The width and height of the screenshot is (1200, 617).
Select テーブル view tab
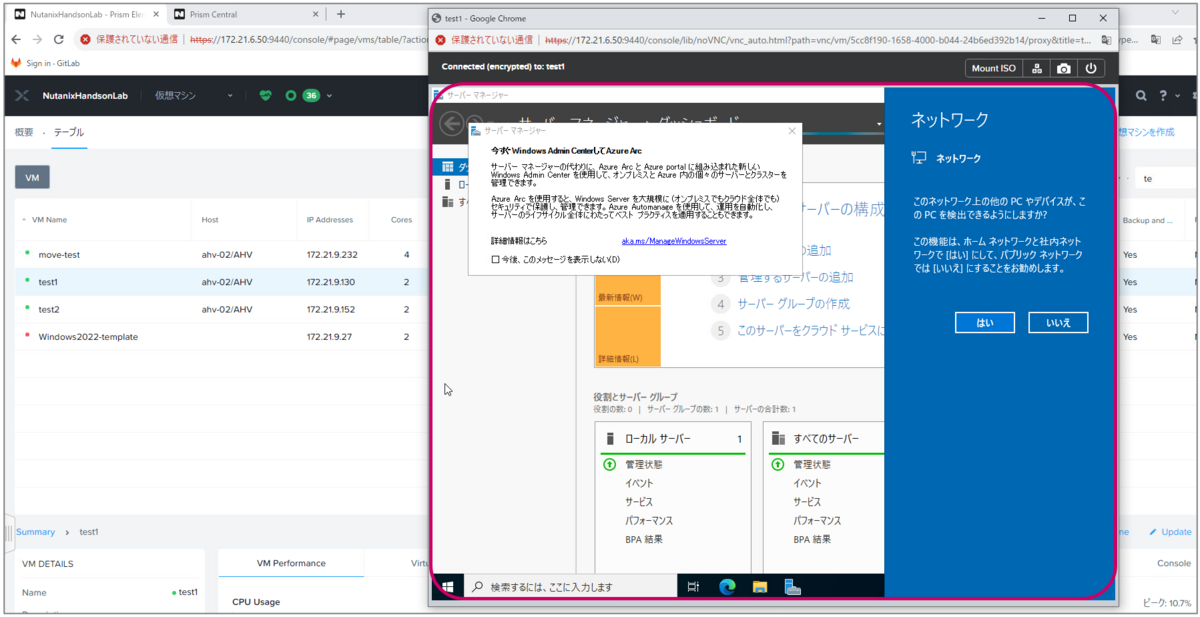click(x=69, y=132)
